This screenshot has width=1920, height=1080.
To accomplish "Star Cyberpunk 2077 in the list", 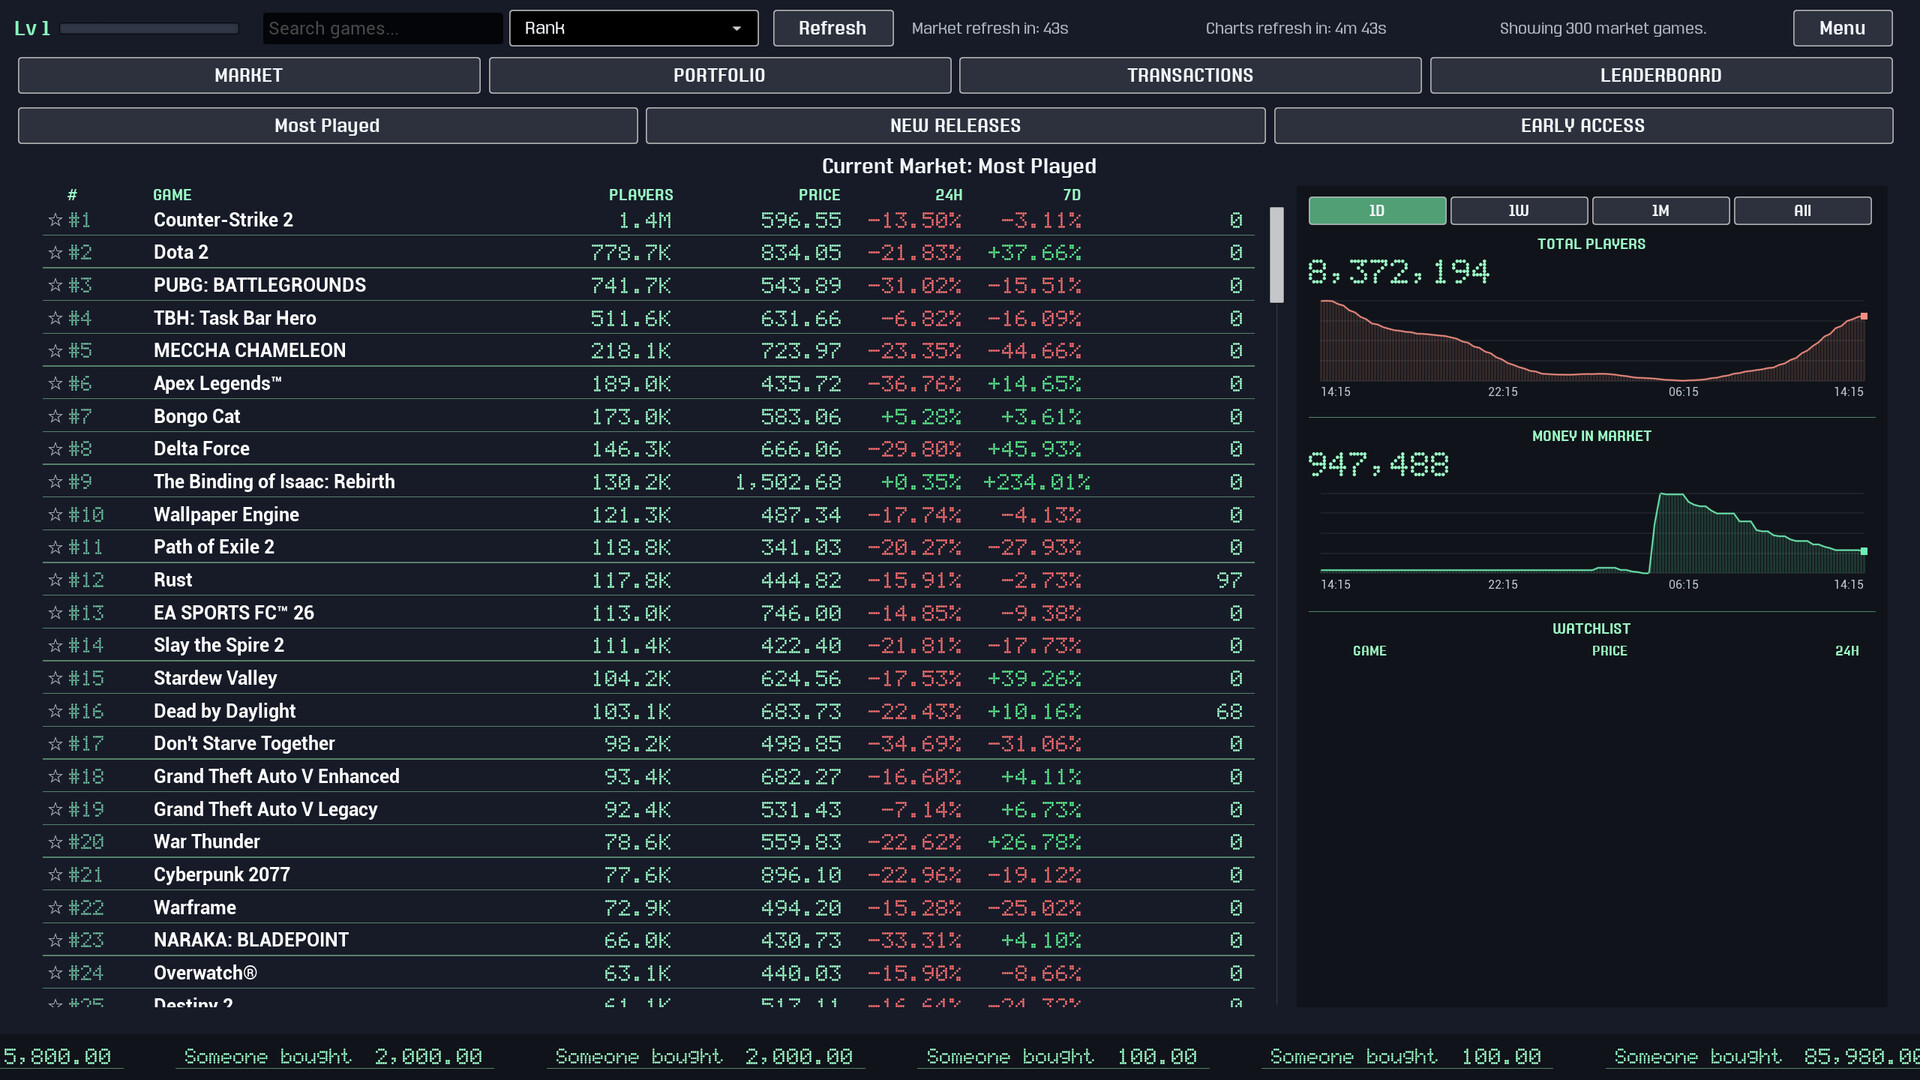I will 56,875.
